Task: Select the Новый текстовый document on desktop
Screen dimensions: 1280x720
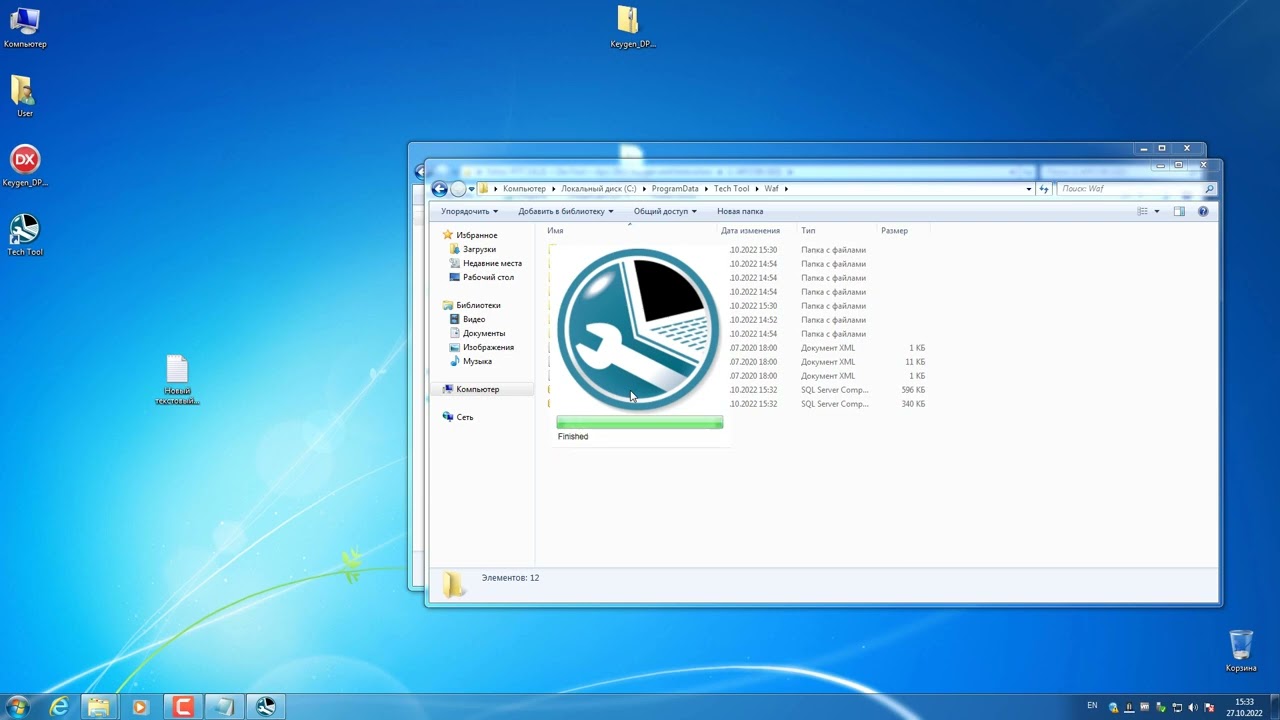Action: 177,380
